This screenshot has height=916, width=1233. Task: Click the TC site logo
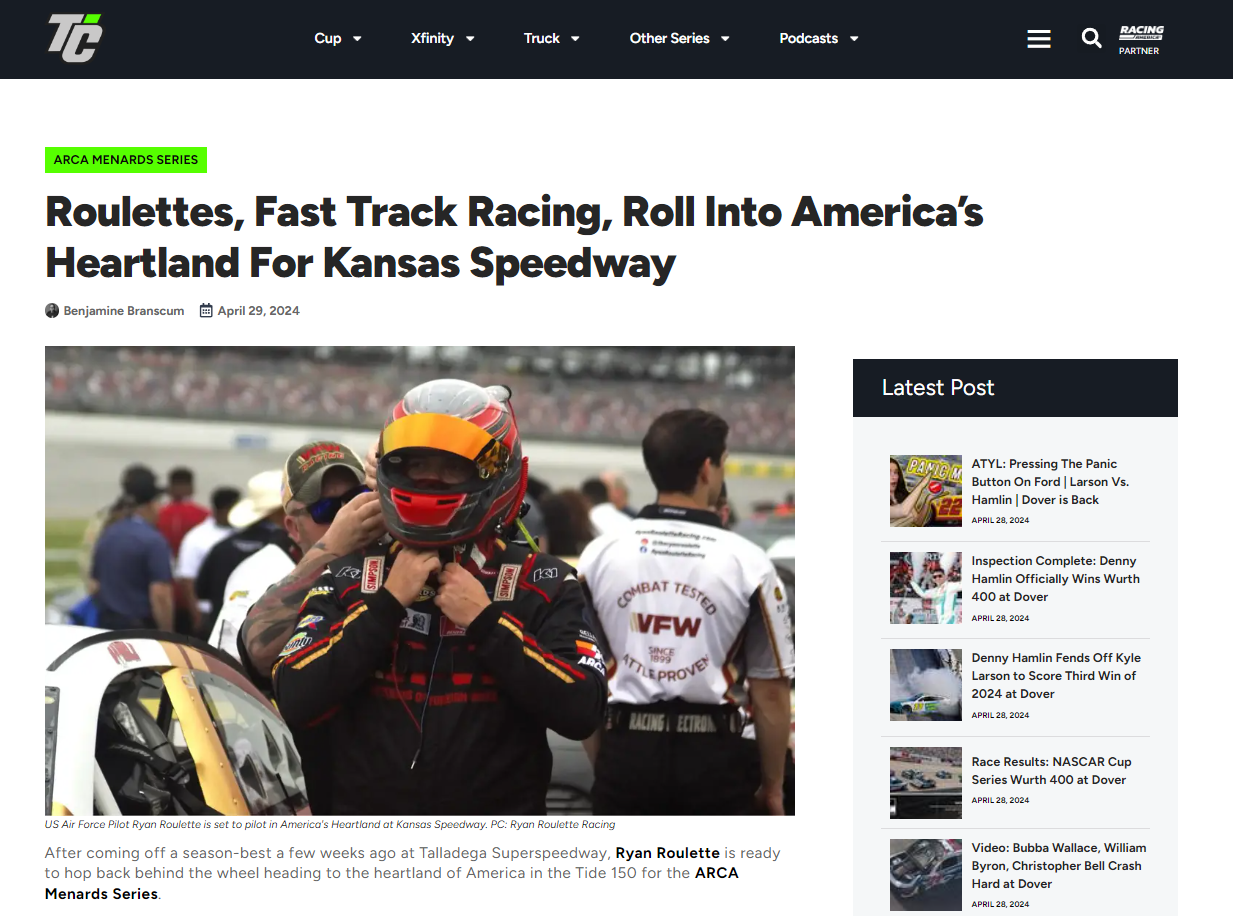(x=75, y=38)
